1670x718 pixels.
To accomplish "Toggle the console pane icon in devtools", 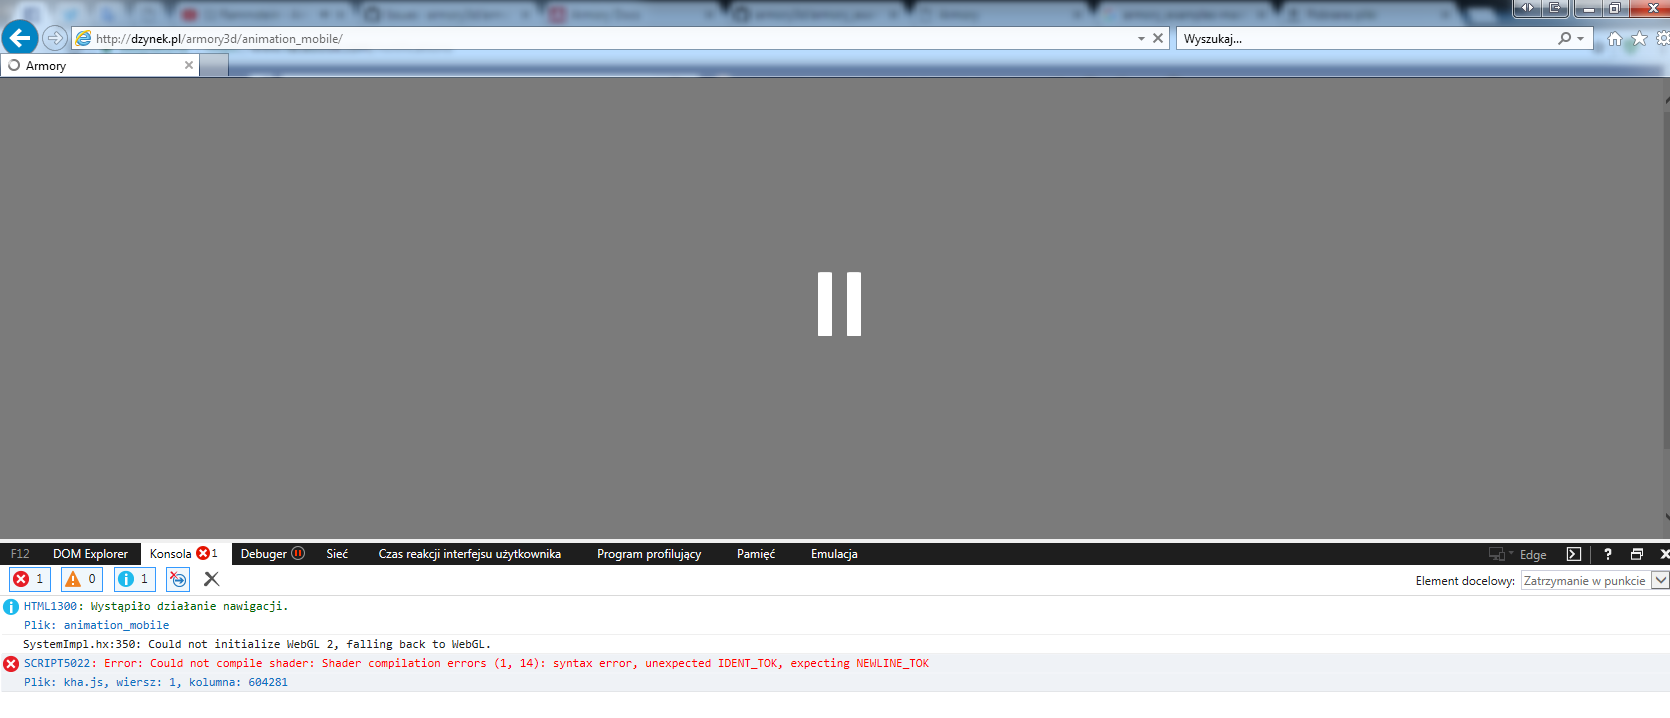I will point(1574,554).
